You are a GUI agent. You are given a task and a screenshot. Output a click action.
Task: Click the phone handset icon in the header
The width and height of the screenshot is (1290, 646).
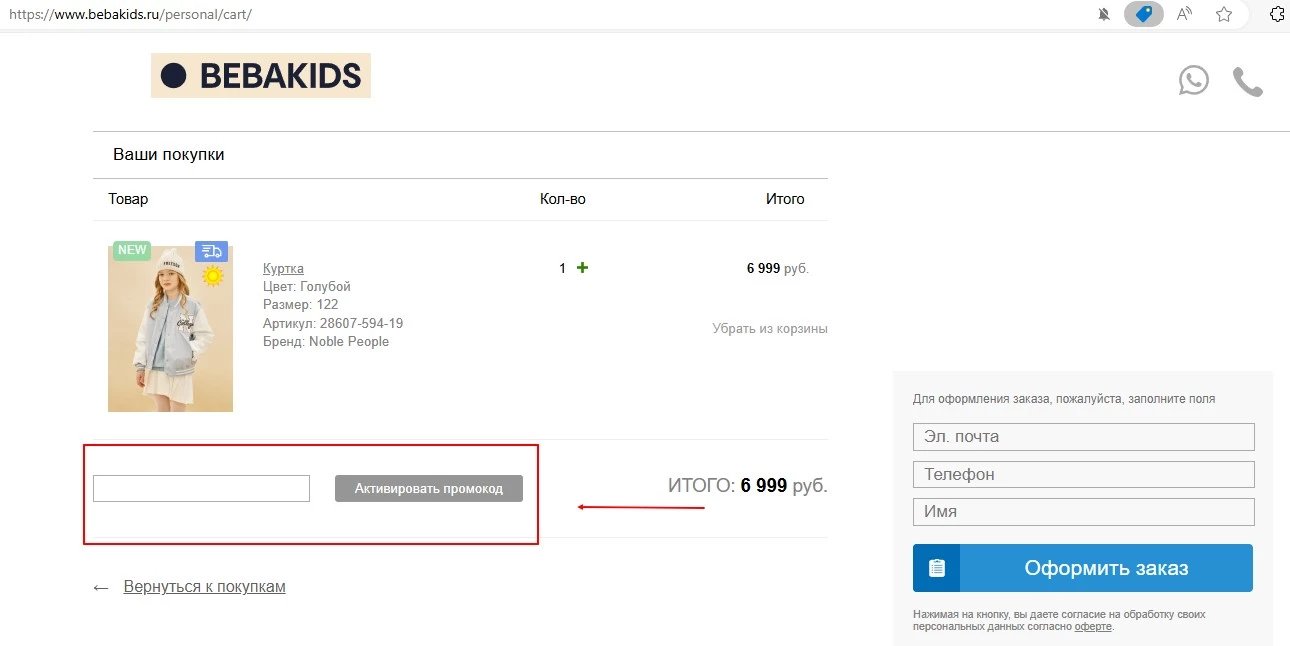click(x=1247, y=82)
